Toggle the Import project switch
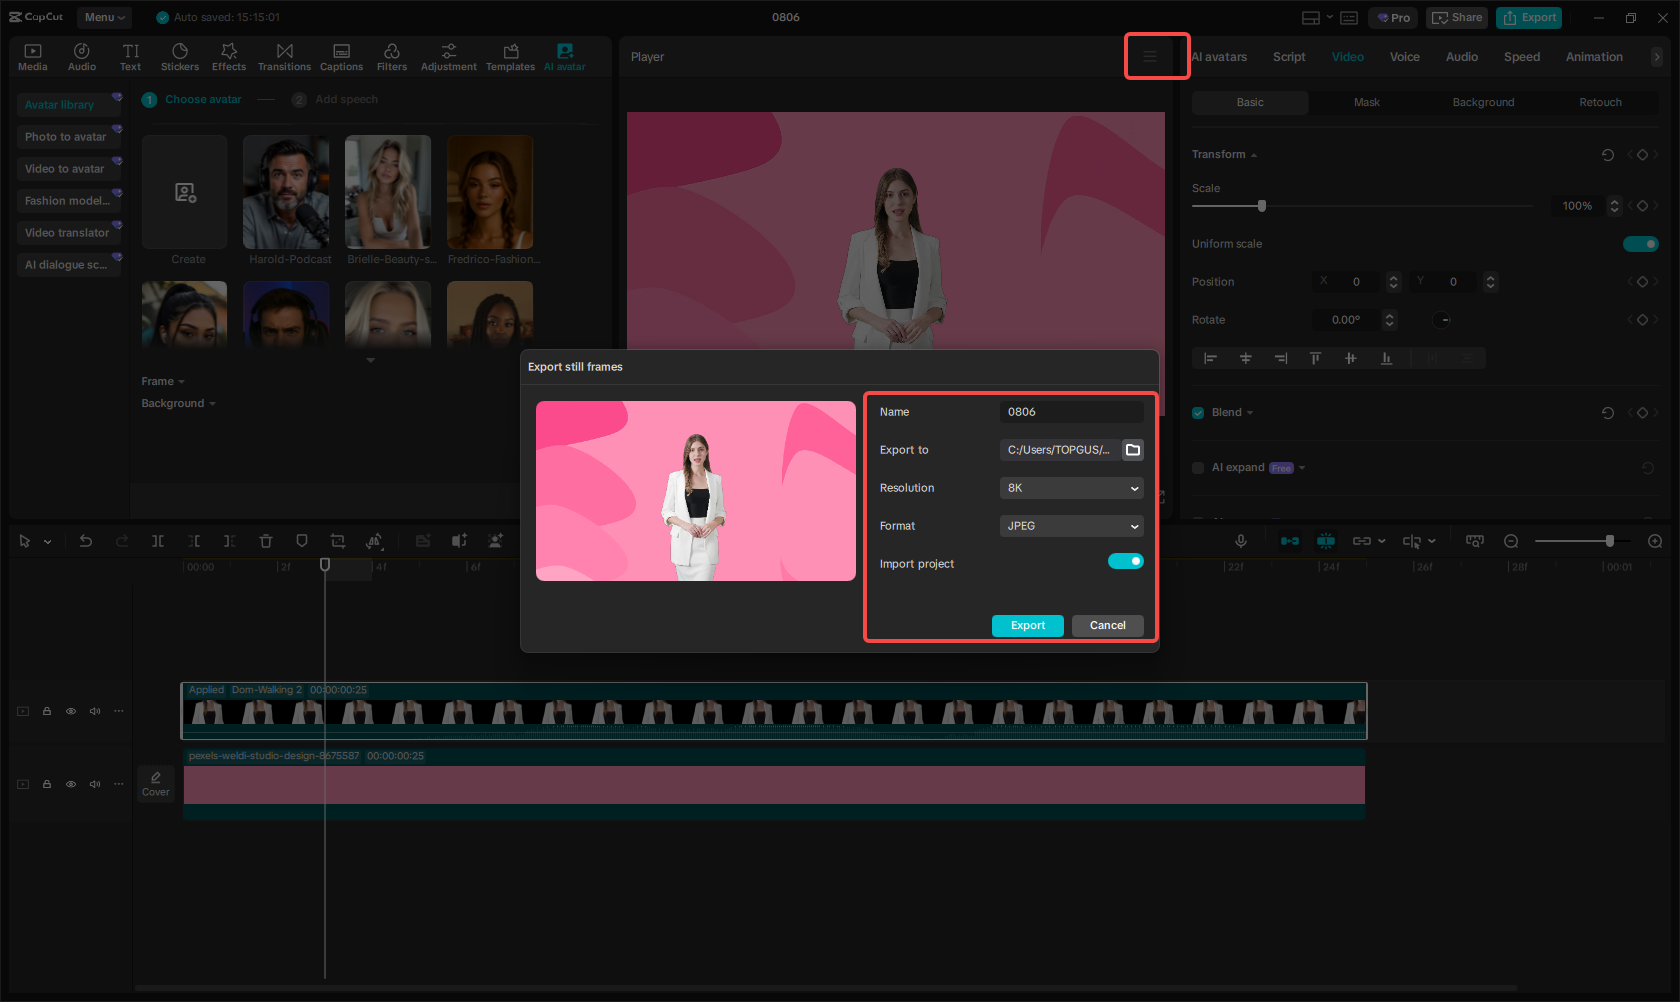This screenshot has width=1680, height=1002. pos(1125,562)
